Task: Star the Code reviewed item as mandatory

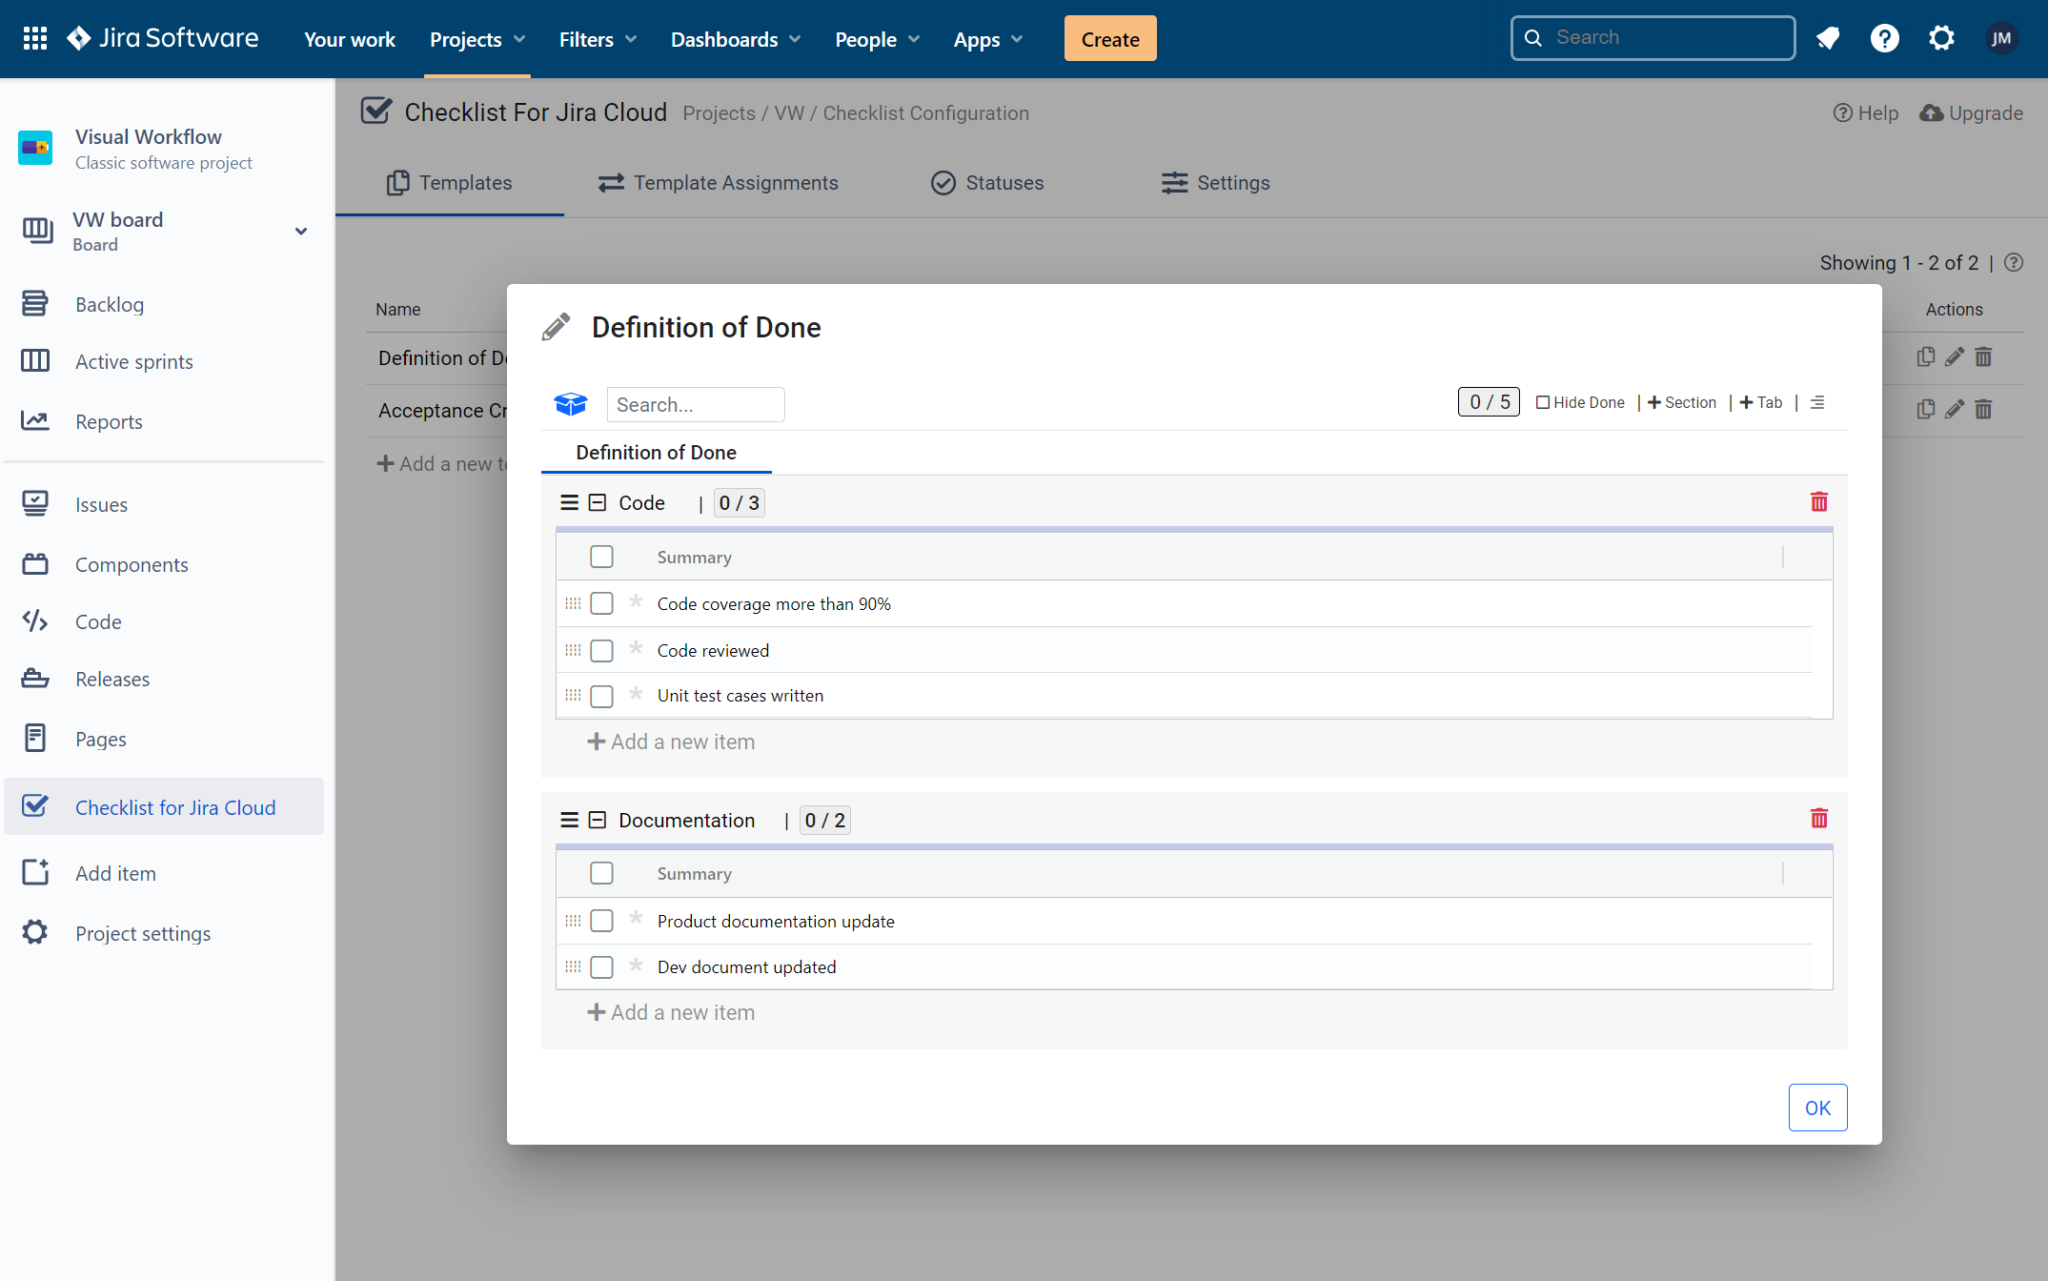Action: pyautogui.click(x=635, y=649)
